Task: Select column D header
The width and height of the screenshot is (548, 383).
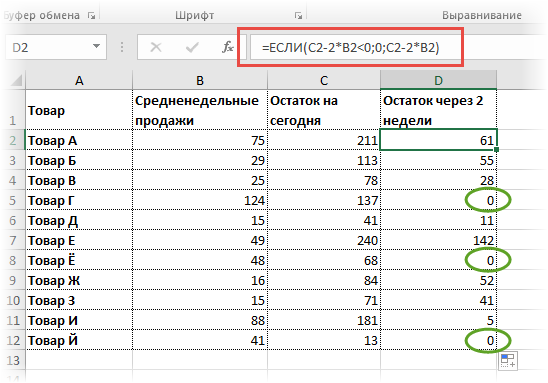Action: click(x=438, y=80)
